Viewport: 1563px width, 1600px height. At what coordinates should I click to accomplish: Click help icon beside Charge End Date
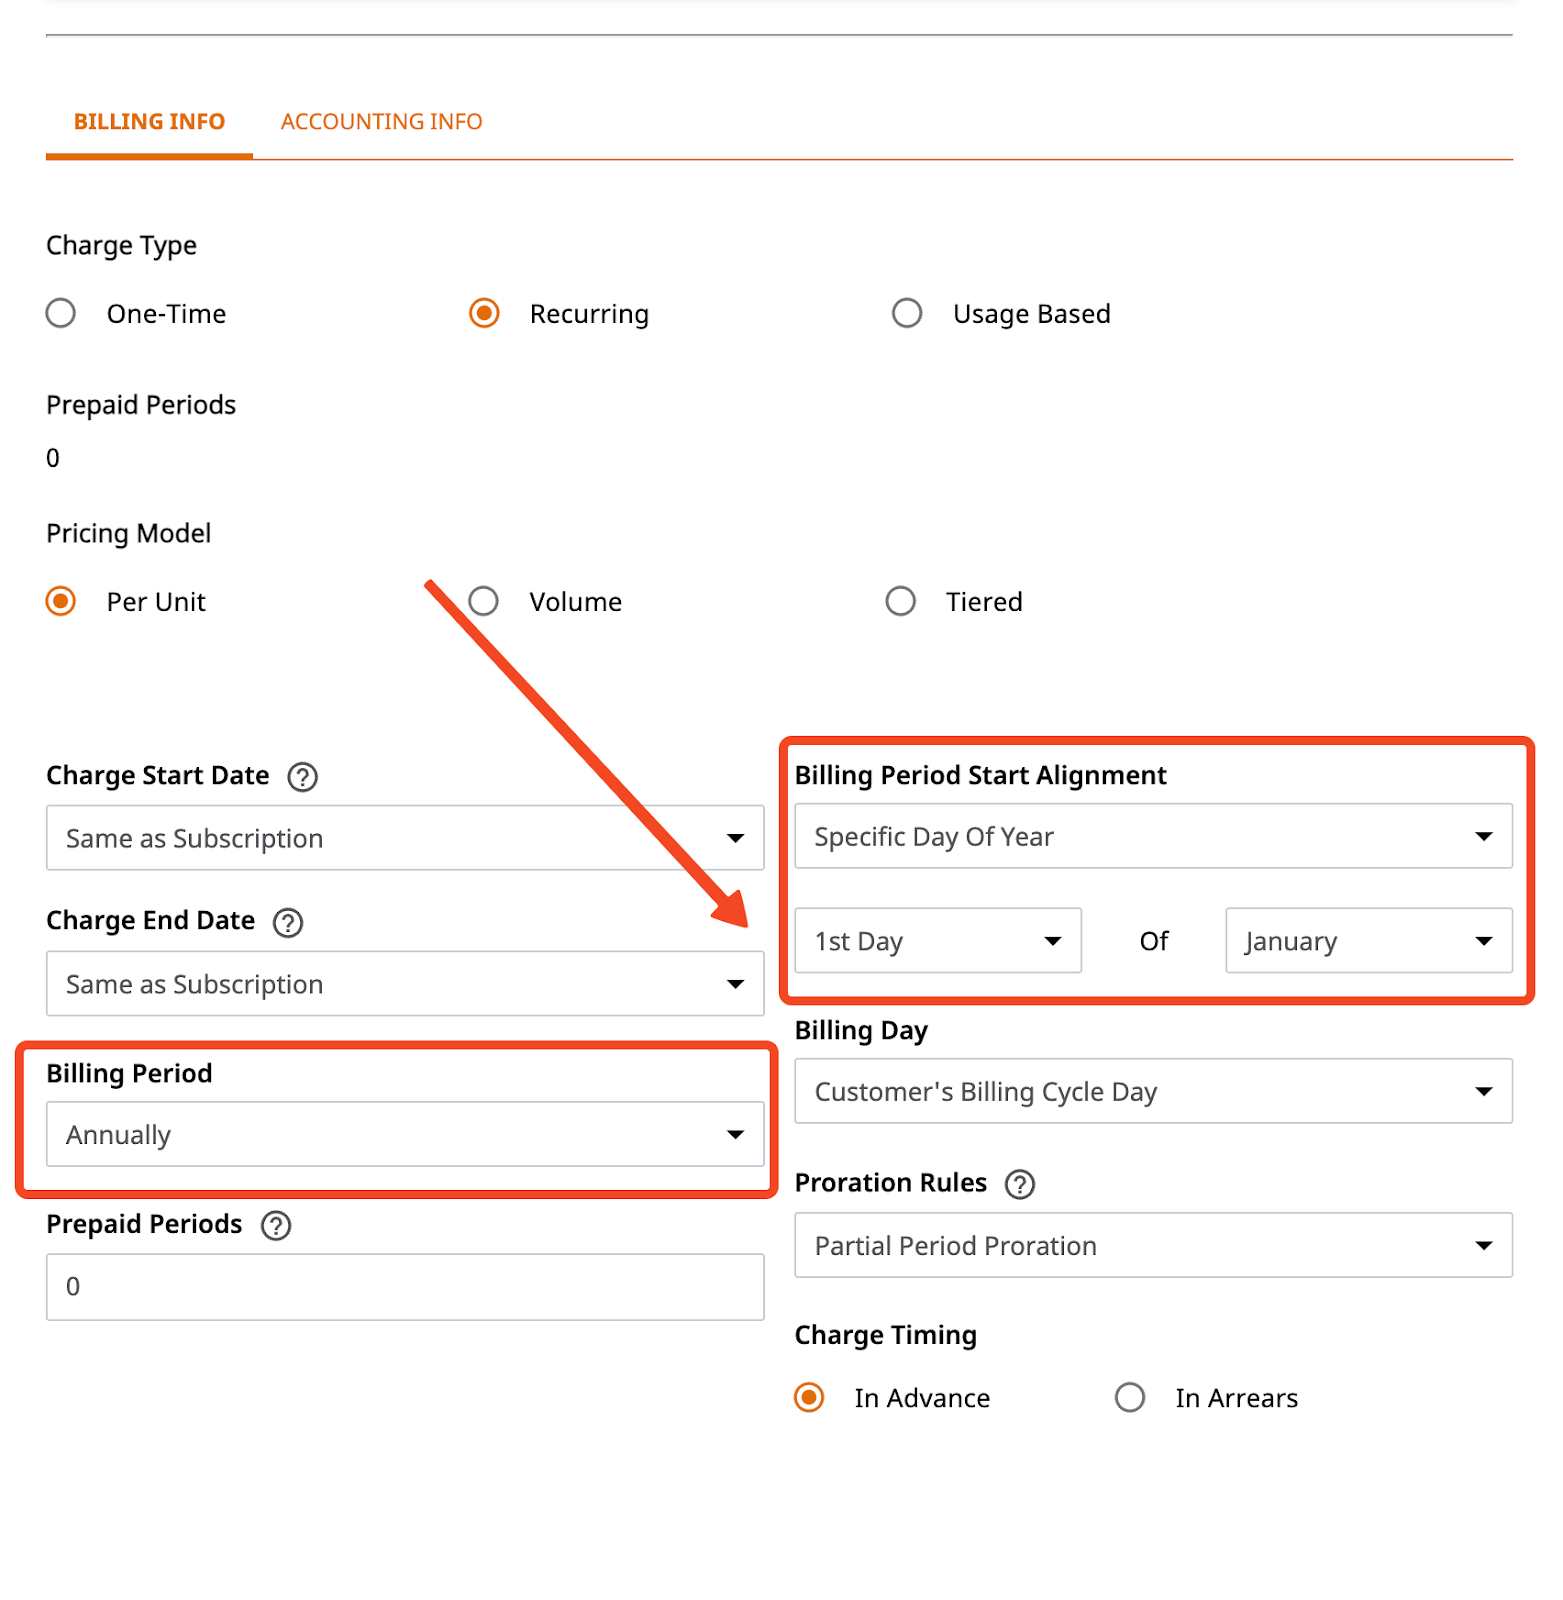288,922
